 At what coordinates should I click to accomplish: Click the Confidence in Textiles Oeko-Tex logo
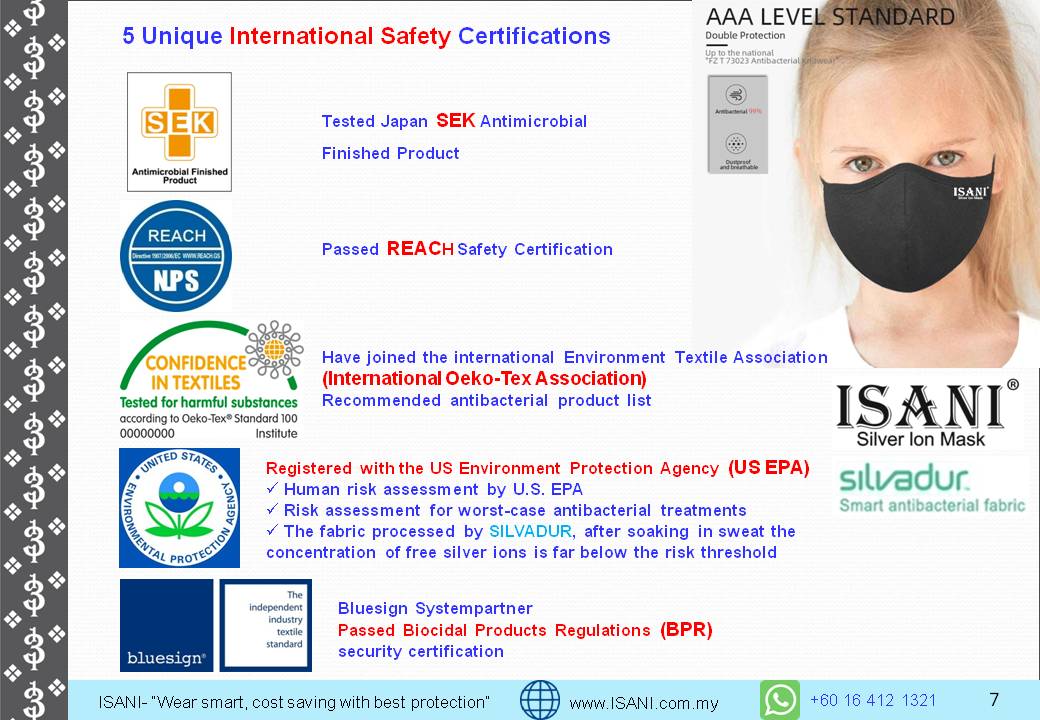210,381
